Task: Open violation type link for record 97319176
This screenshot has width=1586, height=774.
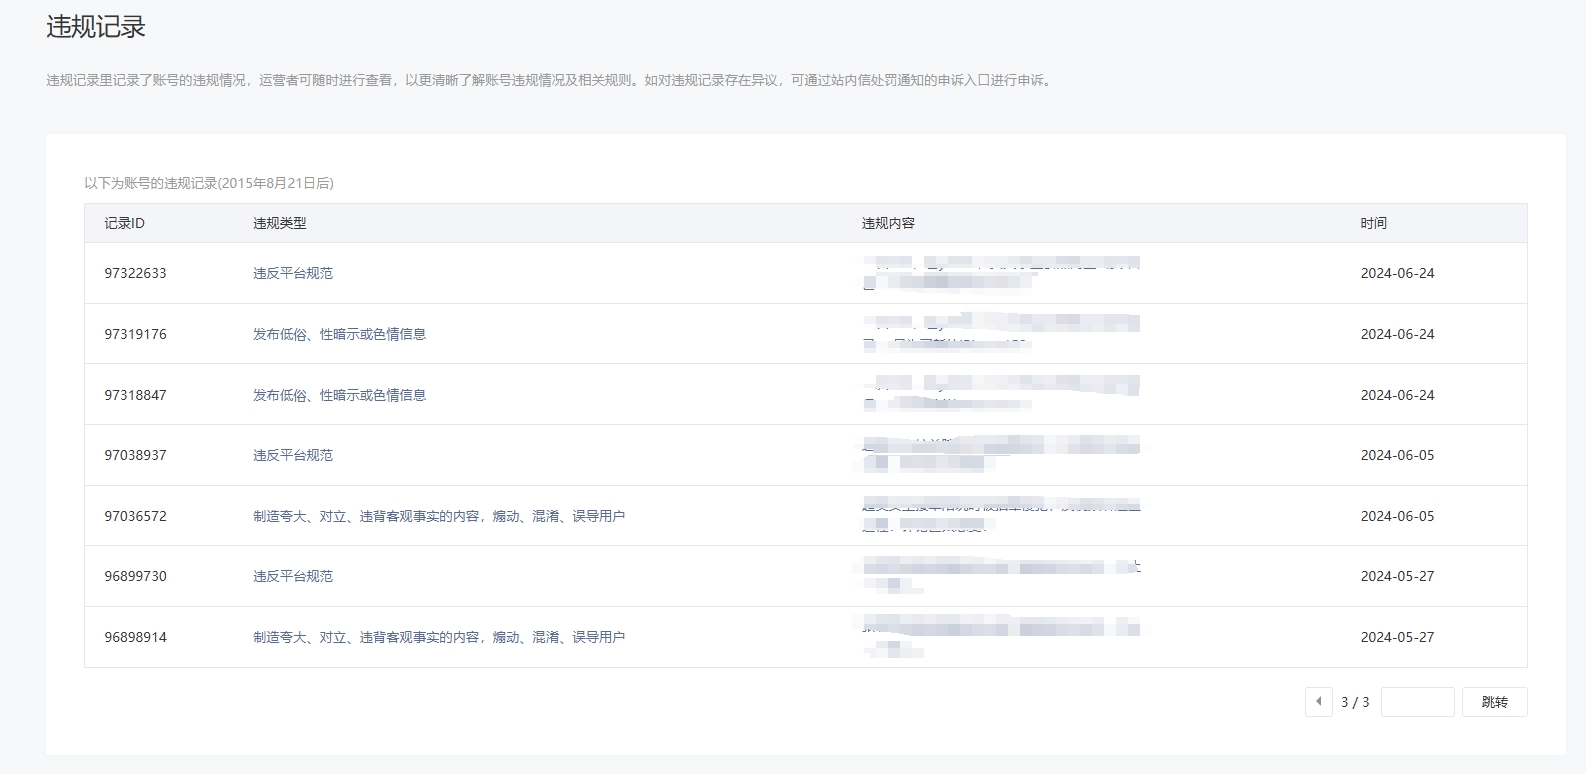Action: (x=339, y=334)
